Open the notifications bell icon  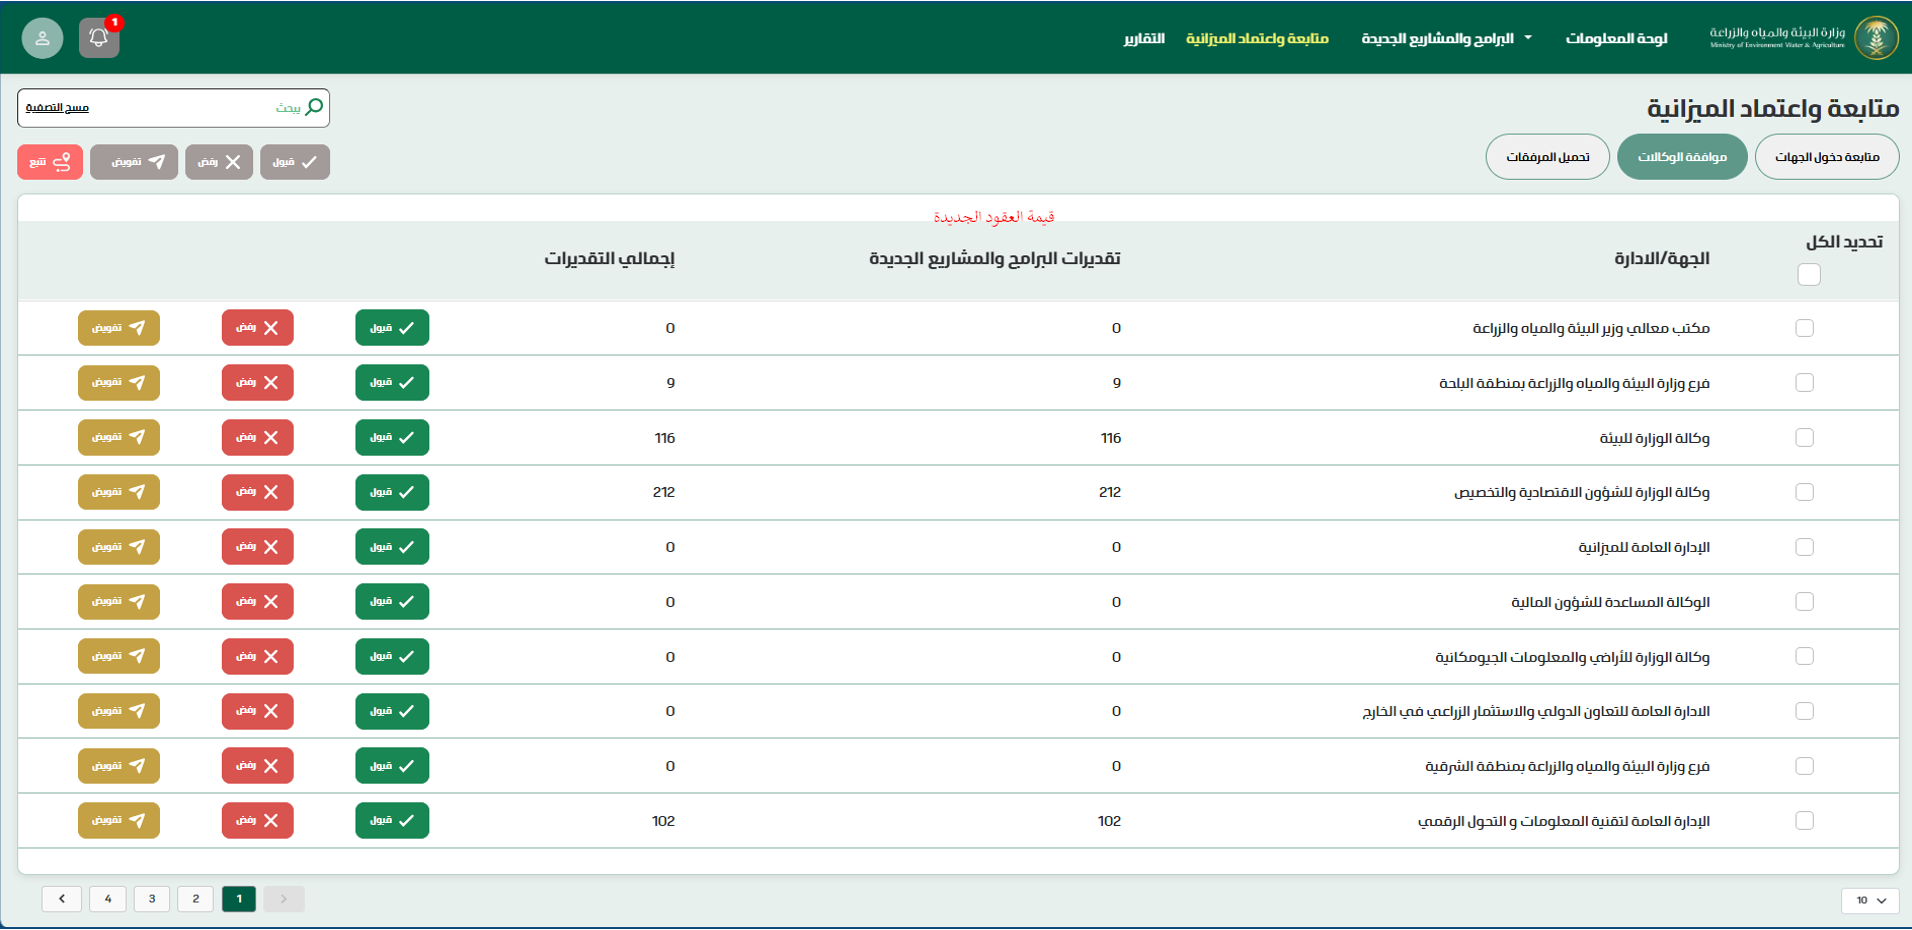point(99,38)
